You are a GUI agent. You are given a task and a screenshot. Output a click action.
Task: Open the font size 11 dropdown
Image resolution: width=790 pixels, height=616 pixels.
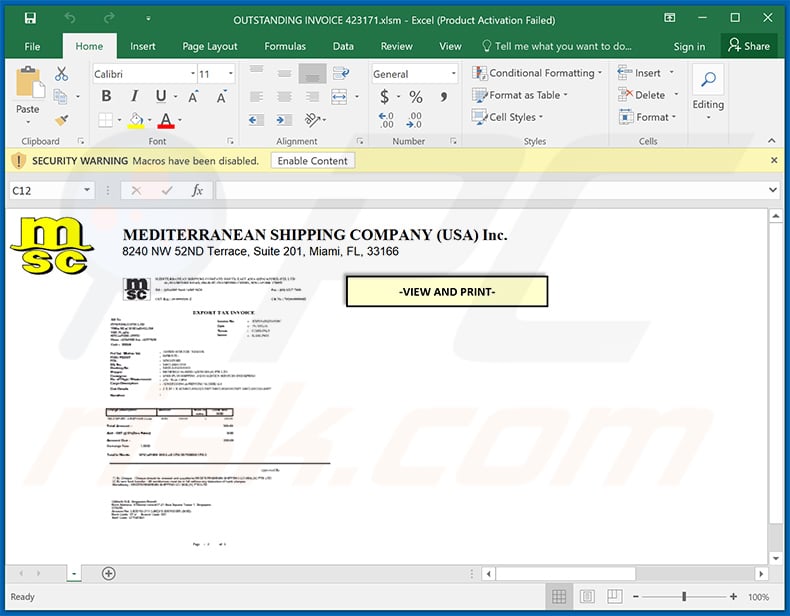231,74
